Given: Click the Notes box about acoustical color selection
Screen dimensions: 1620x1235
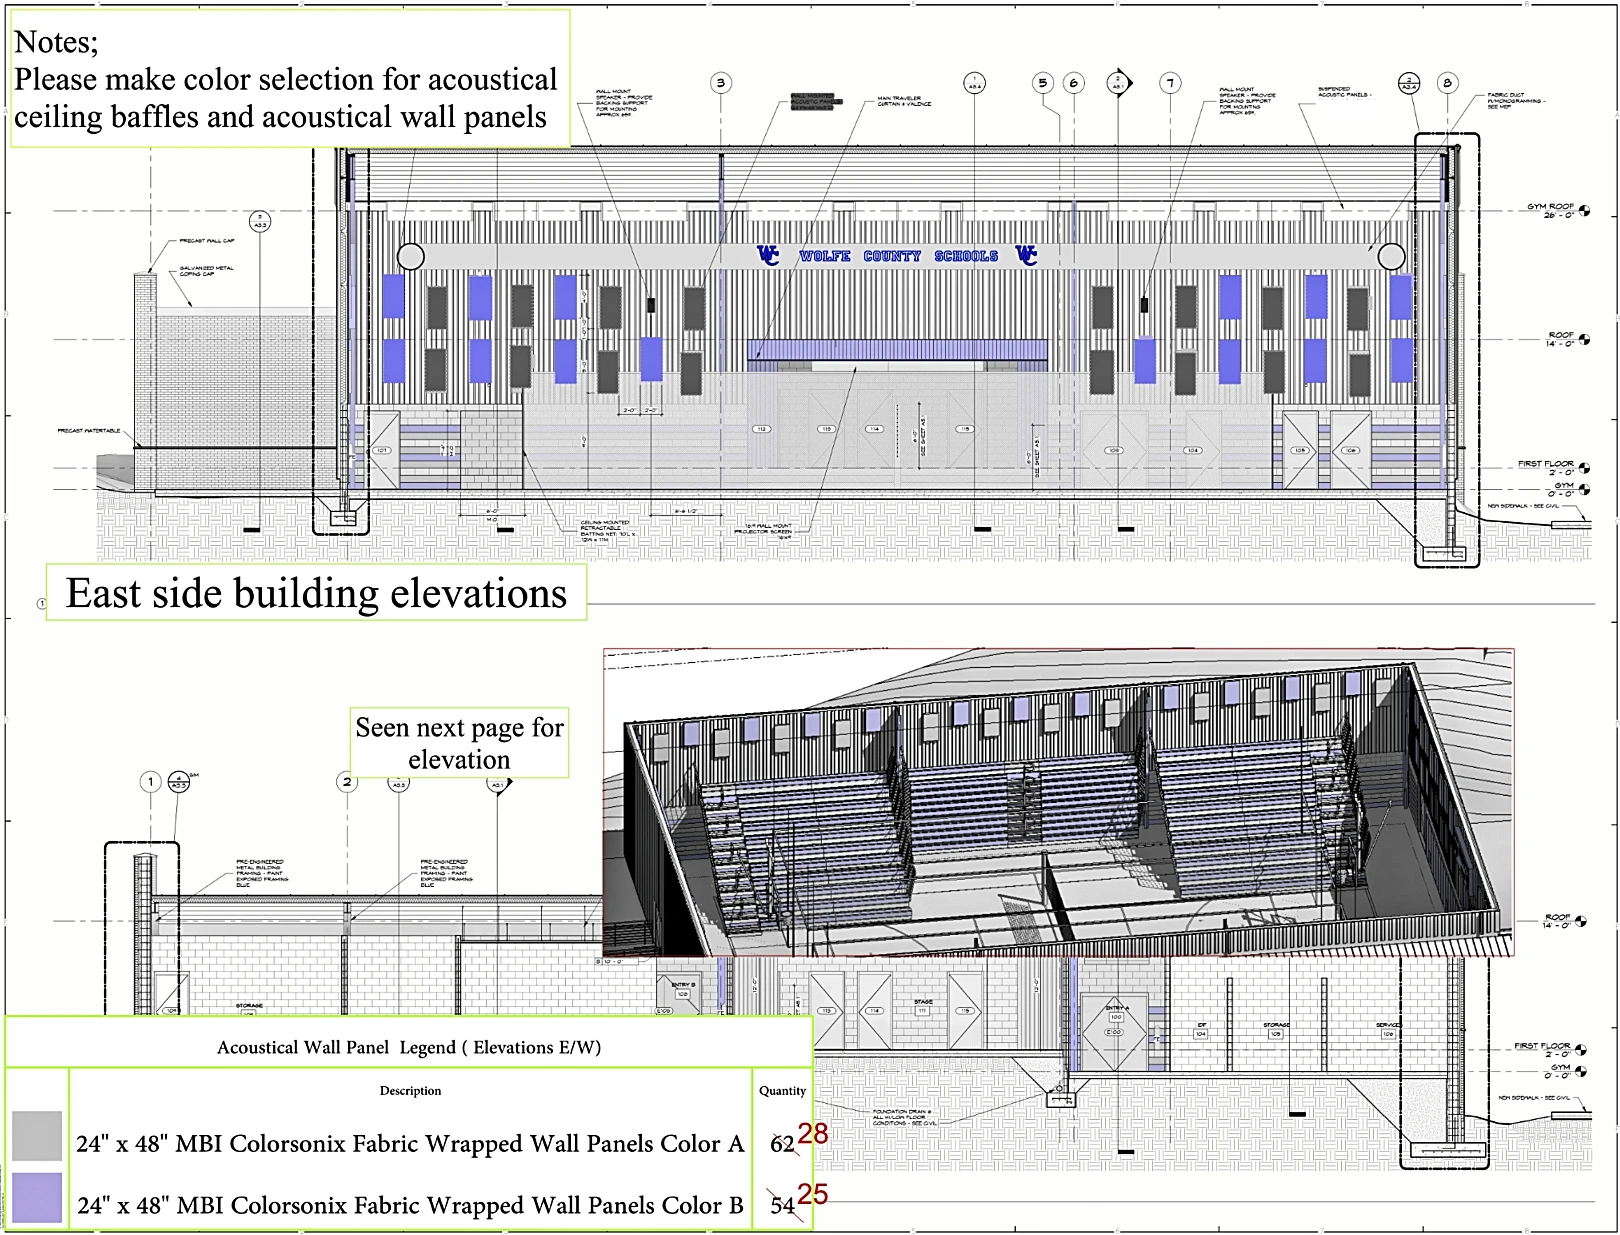Looking at the screenshot, I should click(x=285, y=78).
